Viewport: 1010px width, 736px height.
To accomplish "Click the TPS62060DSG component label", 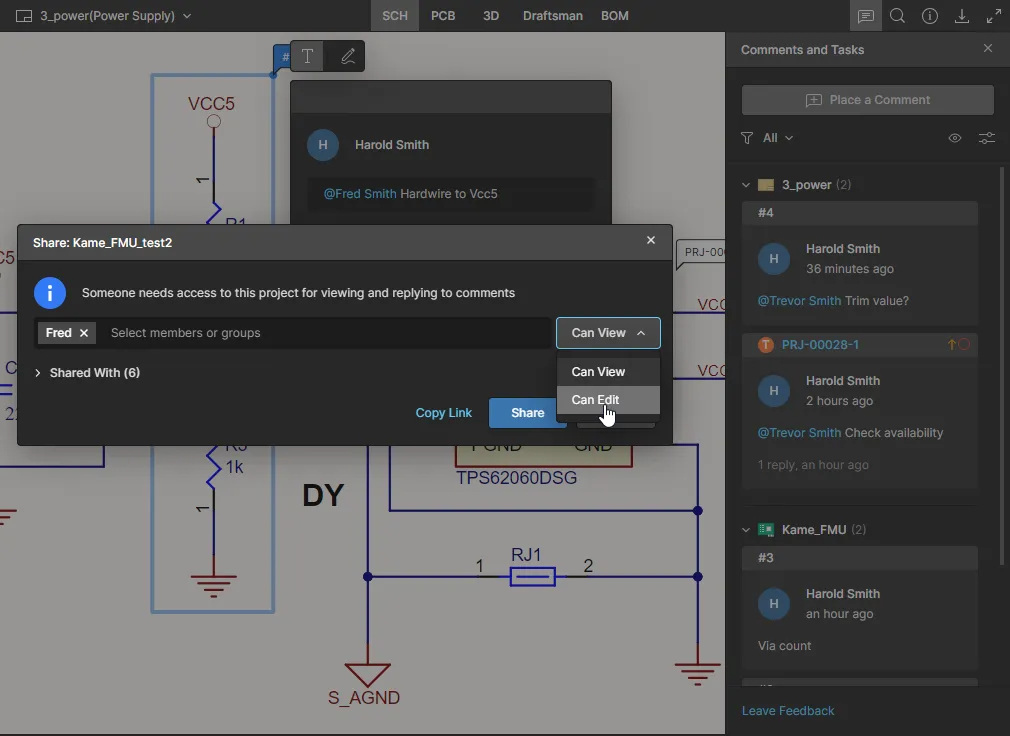I will pos(517,478).
